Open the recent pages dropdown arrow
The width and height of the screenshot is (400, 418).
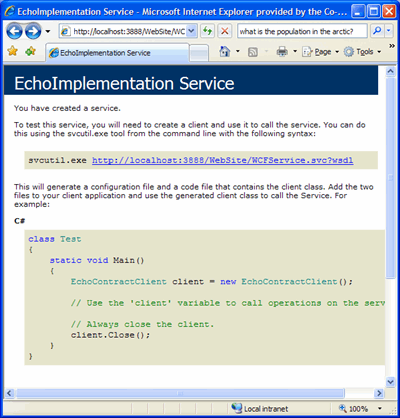pyautogui.click(x=48, y=32)
